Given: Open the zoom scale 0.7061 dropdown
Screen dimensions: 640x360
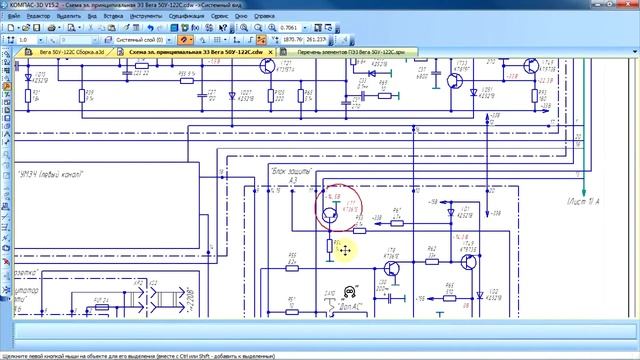Looking at the screenshot, I should pyautogui.click(x=305, y=28).
